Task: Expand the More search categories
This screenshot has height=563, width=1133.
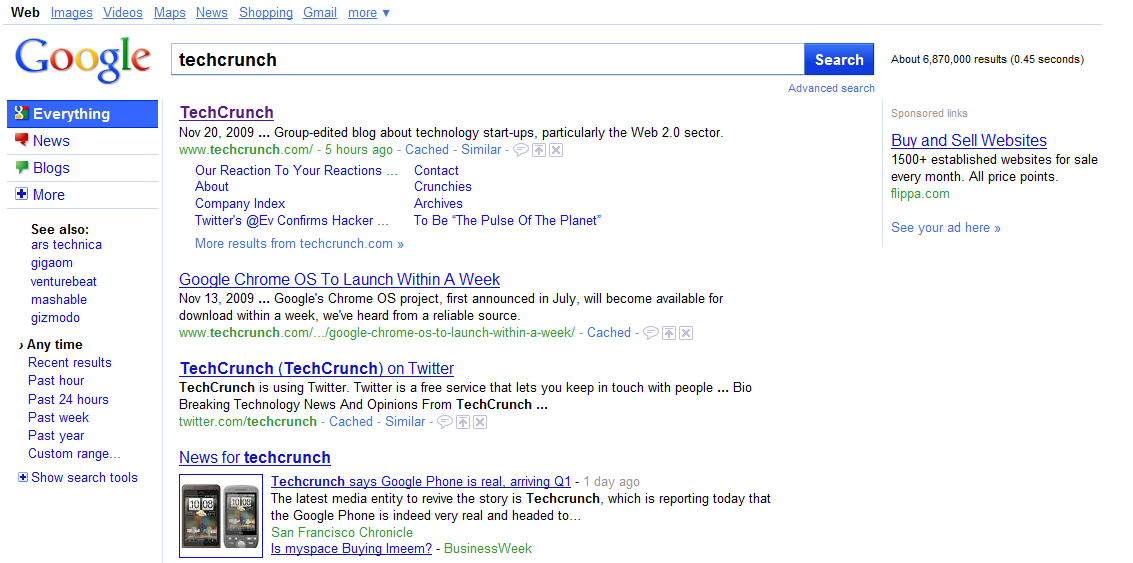Action: (48, 195)
